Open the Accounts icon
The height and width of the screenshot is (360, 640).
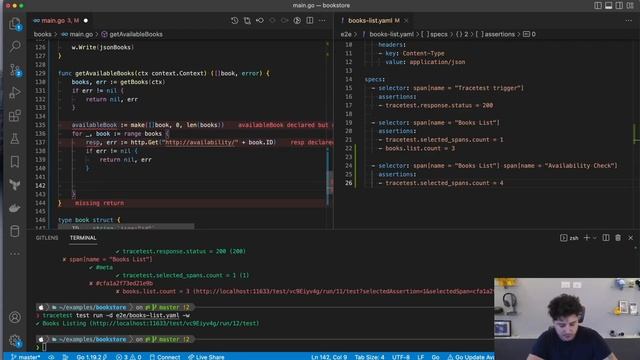(15, 317)
